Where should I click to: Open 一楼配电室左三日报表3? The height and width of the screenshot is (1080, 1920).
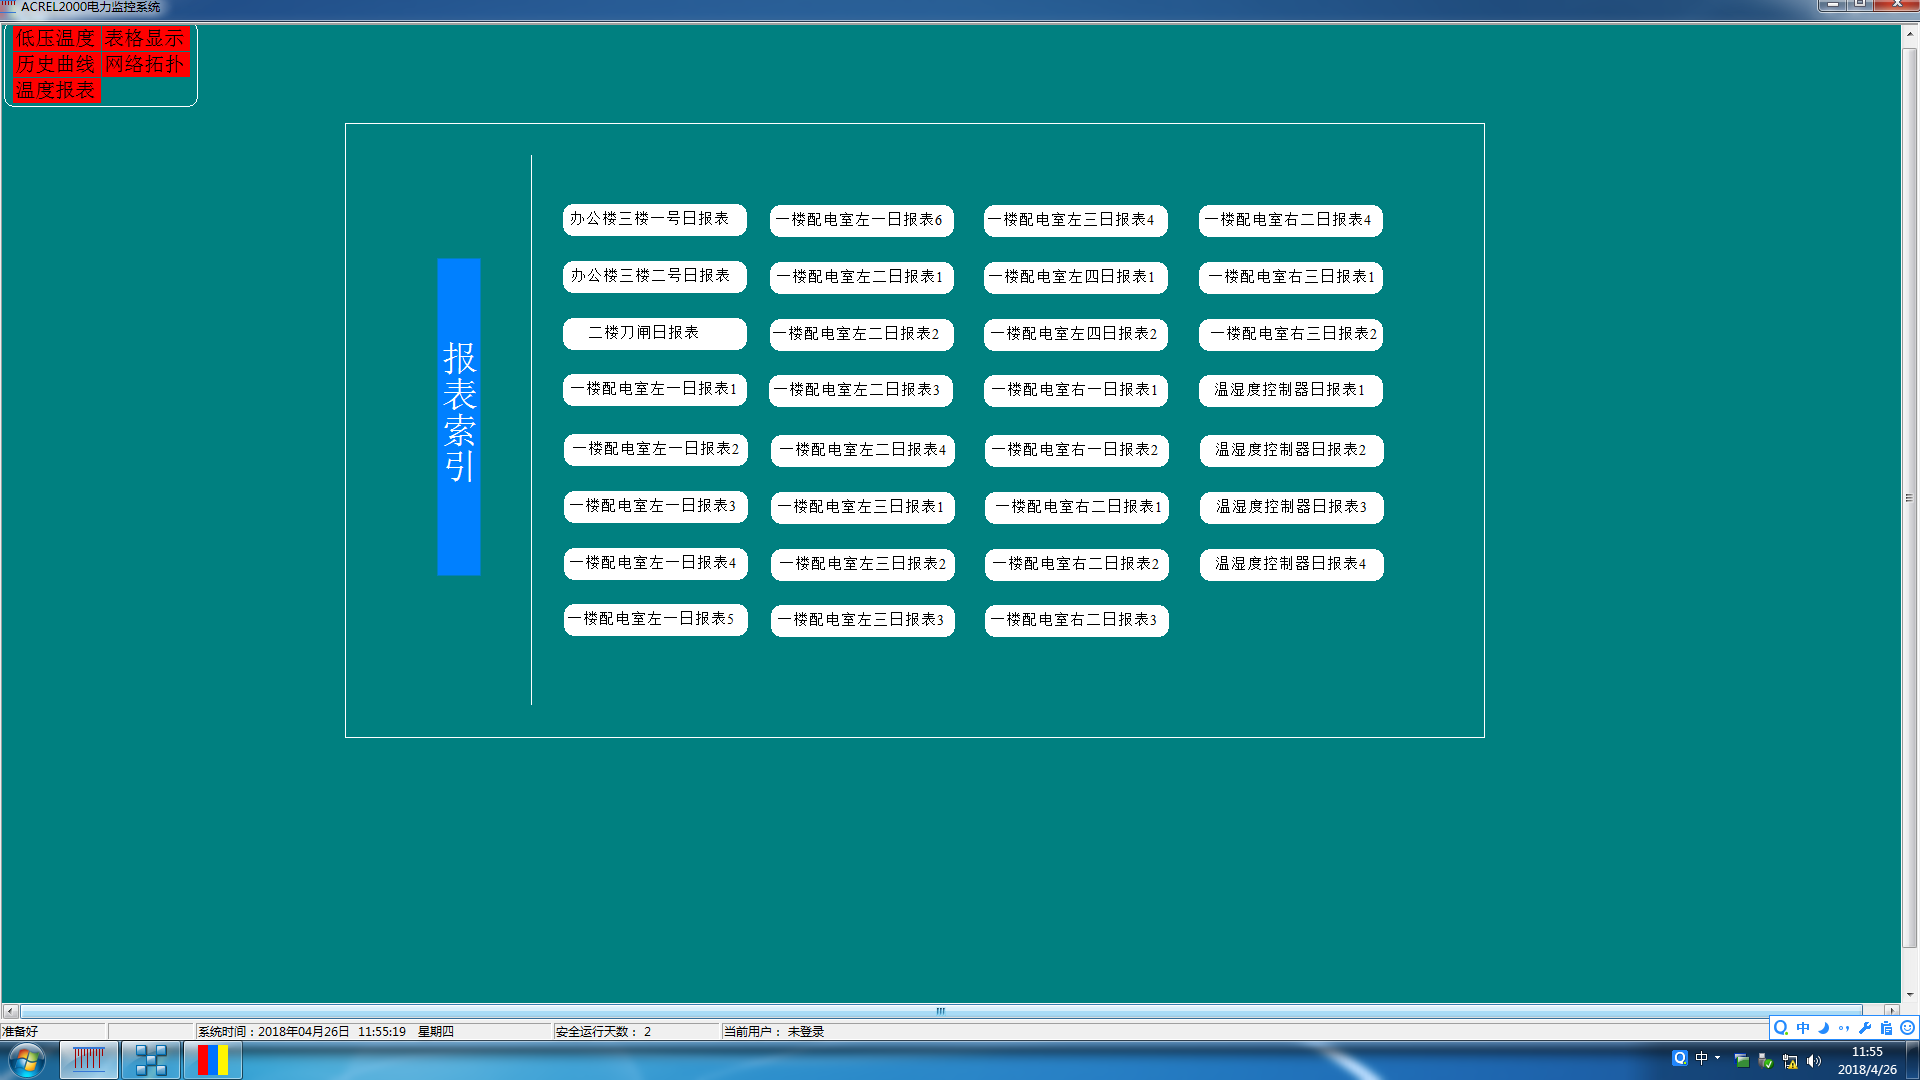(861, 620)
